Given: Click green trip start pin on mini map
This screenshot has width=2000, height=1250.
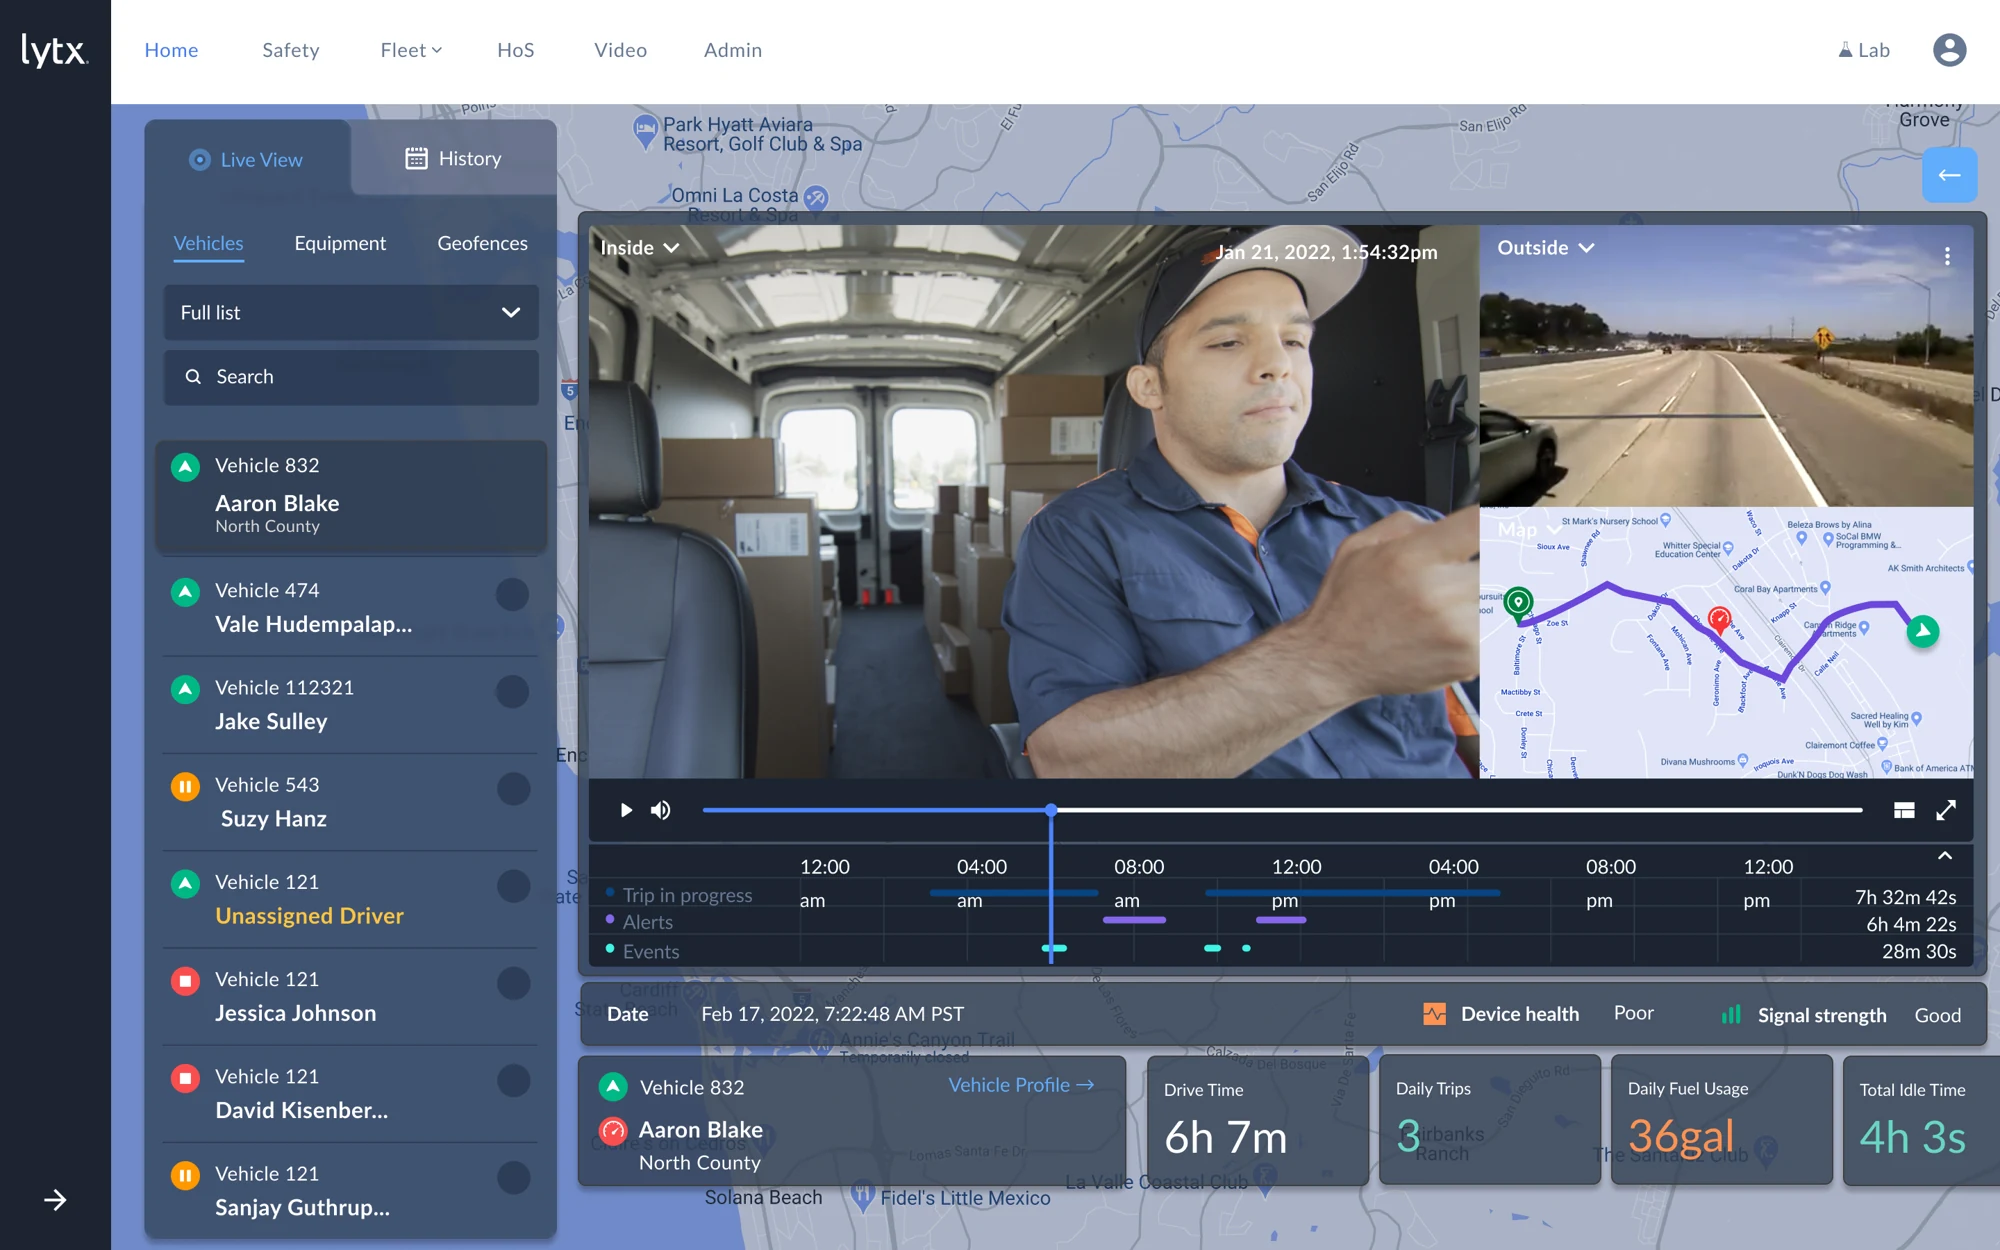Looking at the screenshot, I should (1518, 603).
